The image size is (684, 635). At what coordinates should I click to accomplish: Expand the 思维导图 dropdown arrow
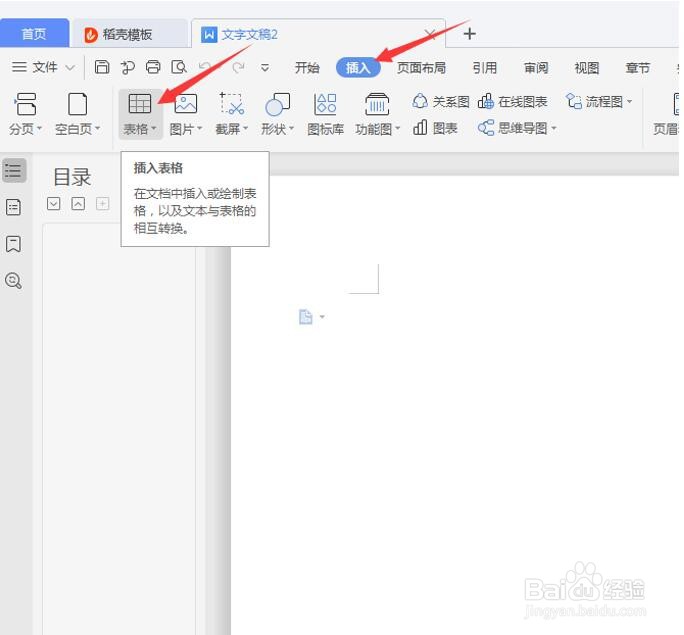[554, 128]
